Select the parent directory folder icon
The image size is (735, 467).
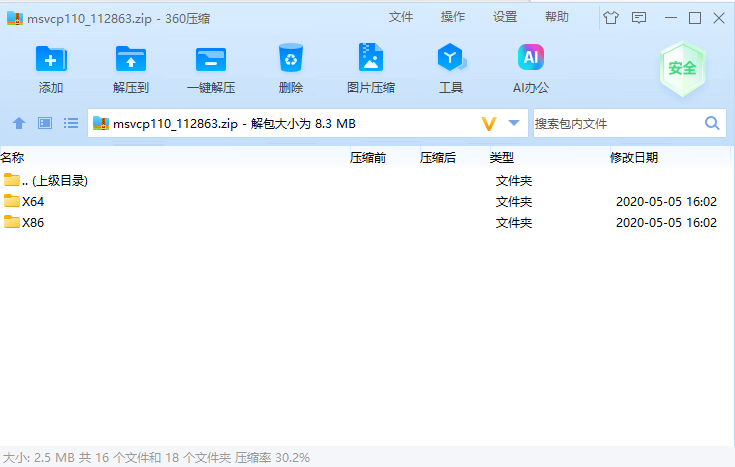(x=12, y=180)
